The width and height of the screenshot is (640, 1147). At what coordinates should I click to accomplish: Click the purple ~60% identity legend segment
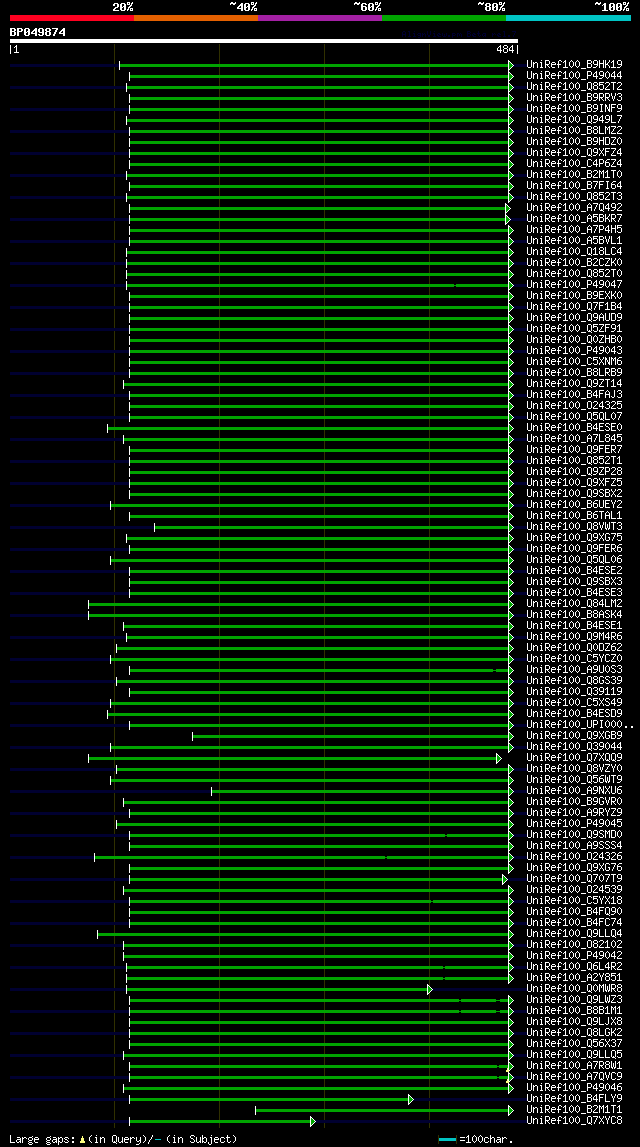320,17
